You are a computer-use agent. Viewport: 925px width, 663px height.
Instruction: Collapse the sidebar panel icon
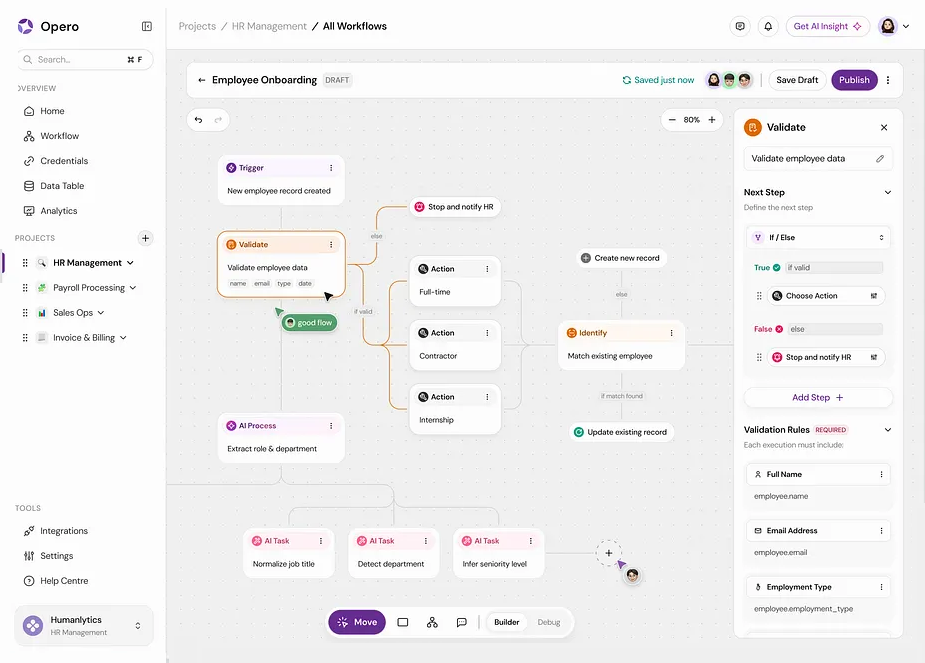click(147, 27)
